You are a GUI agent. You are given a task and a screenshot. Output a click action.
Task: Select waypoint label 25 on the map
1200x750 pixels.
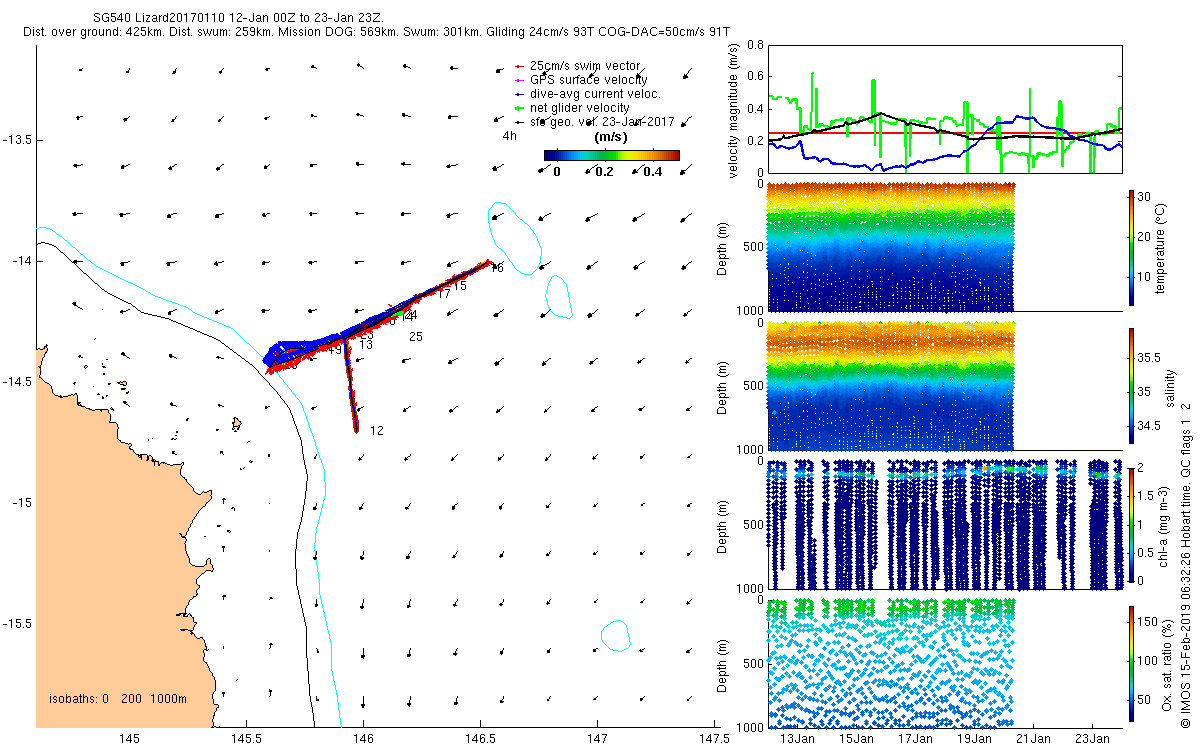pos(415,337)
